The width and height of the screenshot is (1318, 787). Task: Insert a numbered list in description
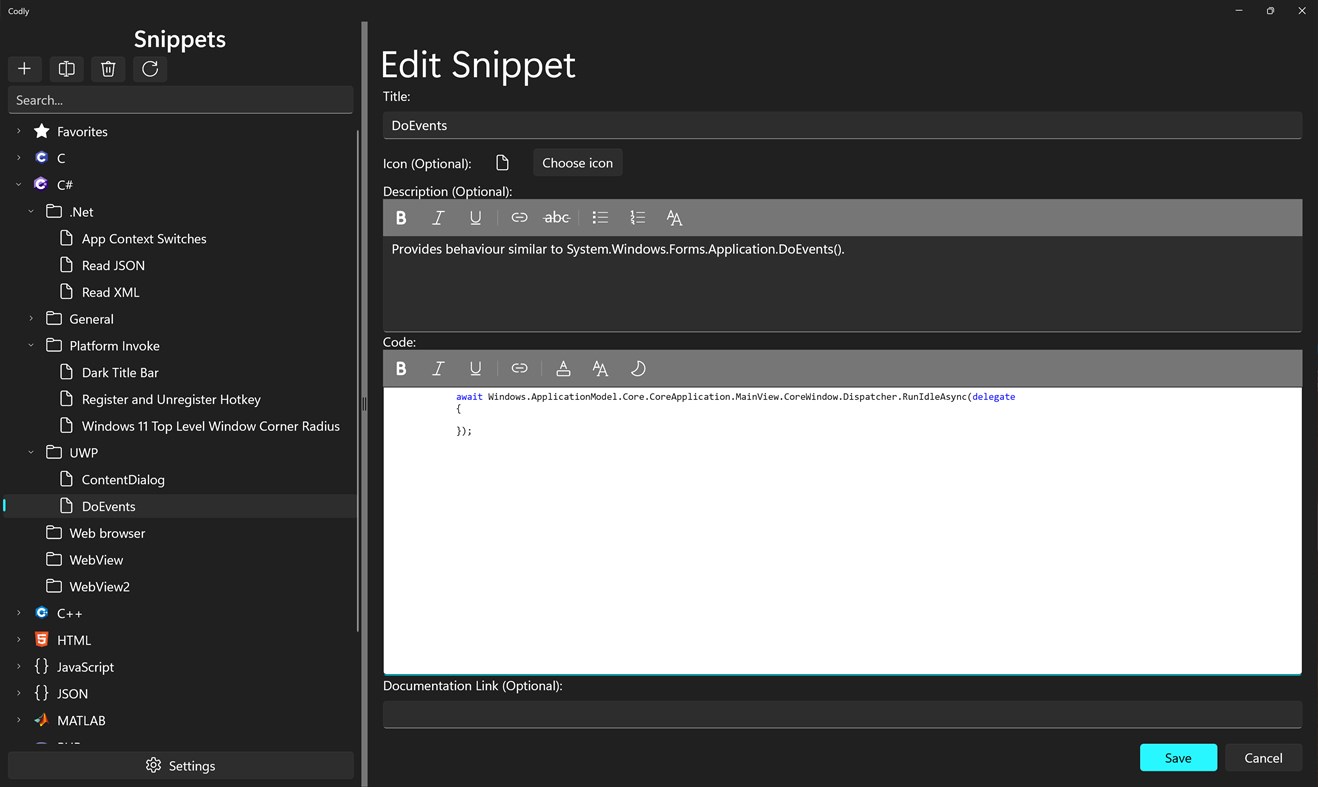(x=638, y=217)
